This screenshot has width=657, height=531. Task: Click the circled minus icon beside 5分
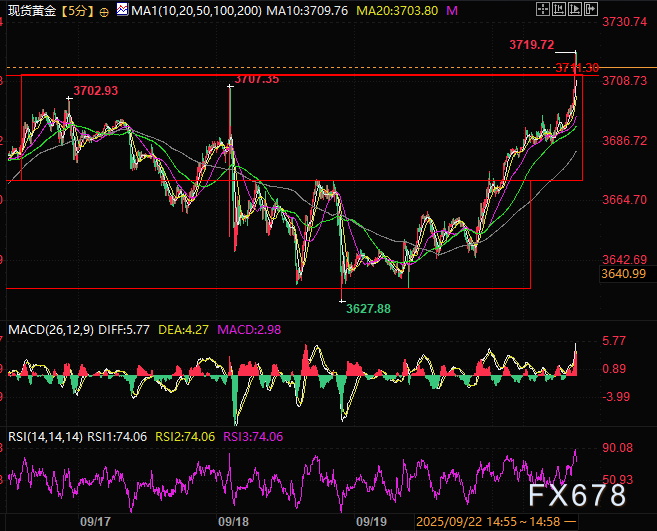click(x=105, y=10)
